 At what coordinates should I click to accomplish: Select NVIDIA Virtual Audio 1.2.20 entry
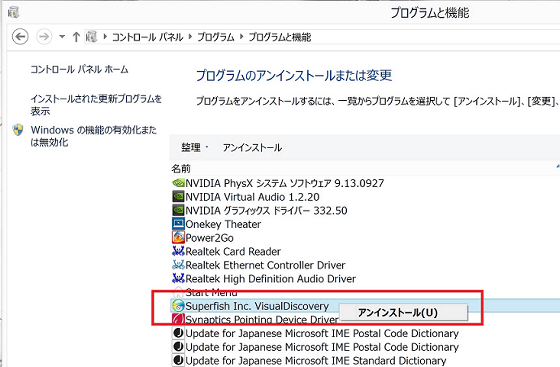coord(252,197)
